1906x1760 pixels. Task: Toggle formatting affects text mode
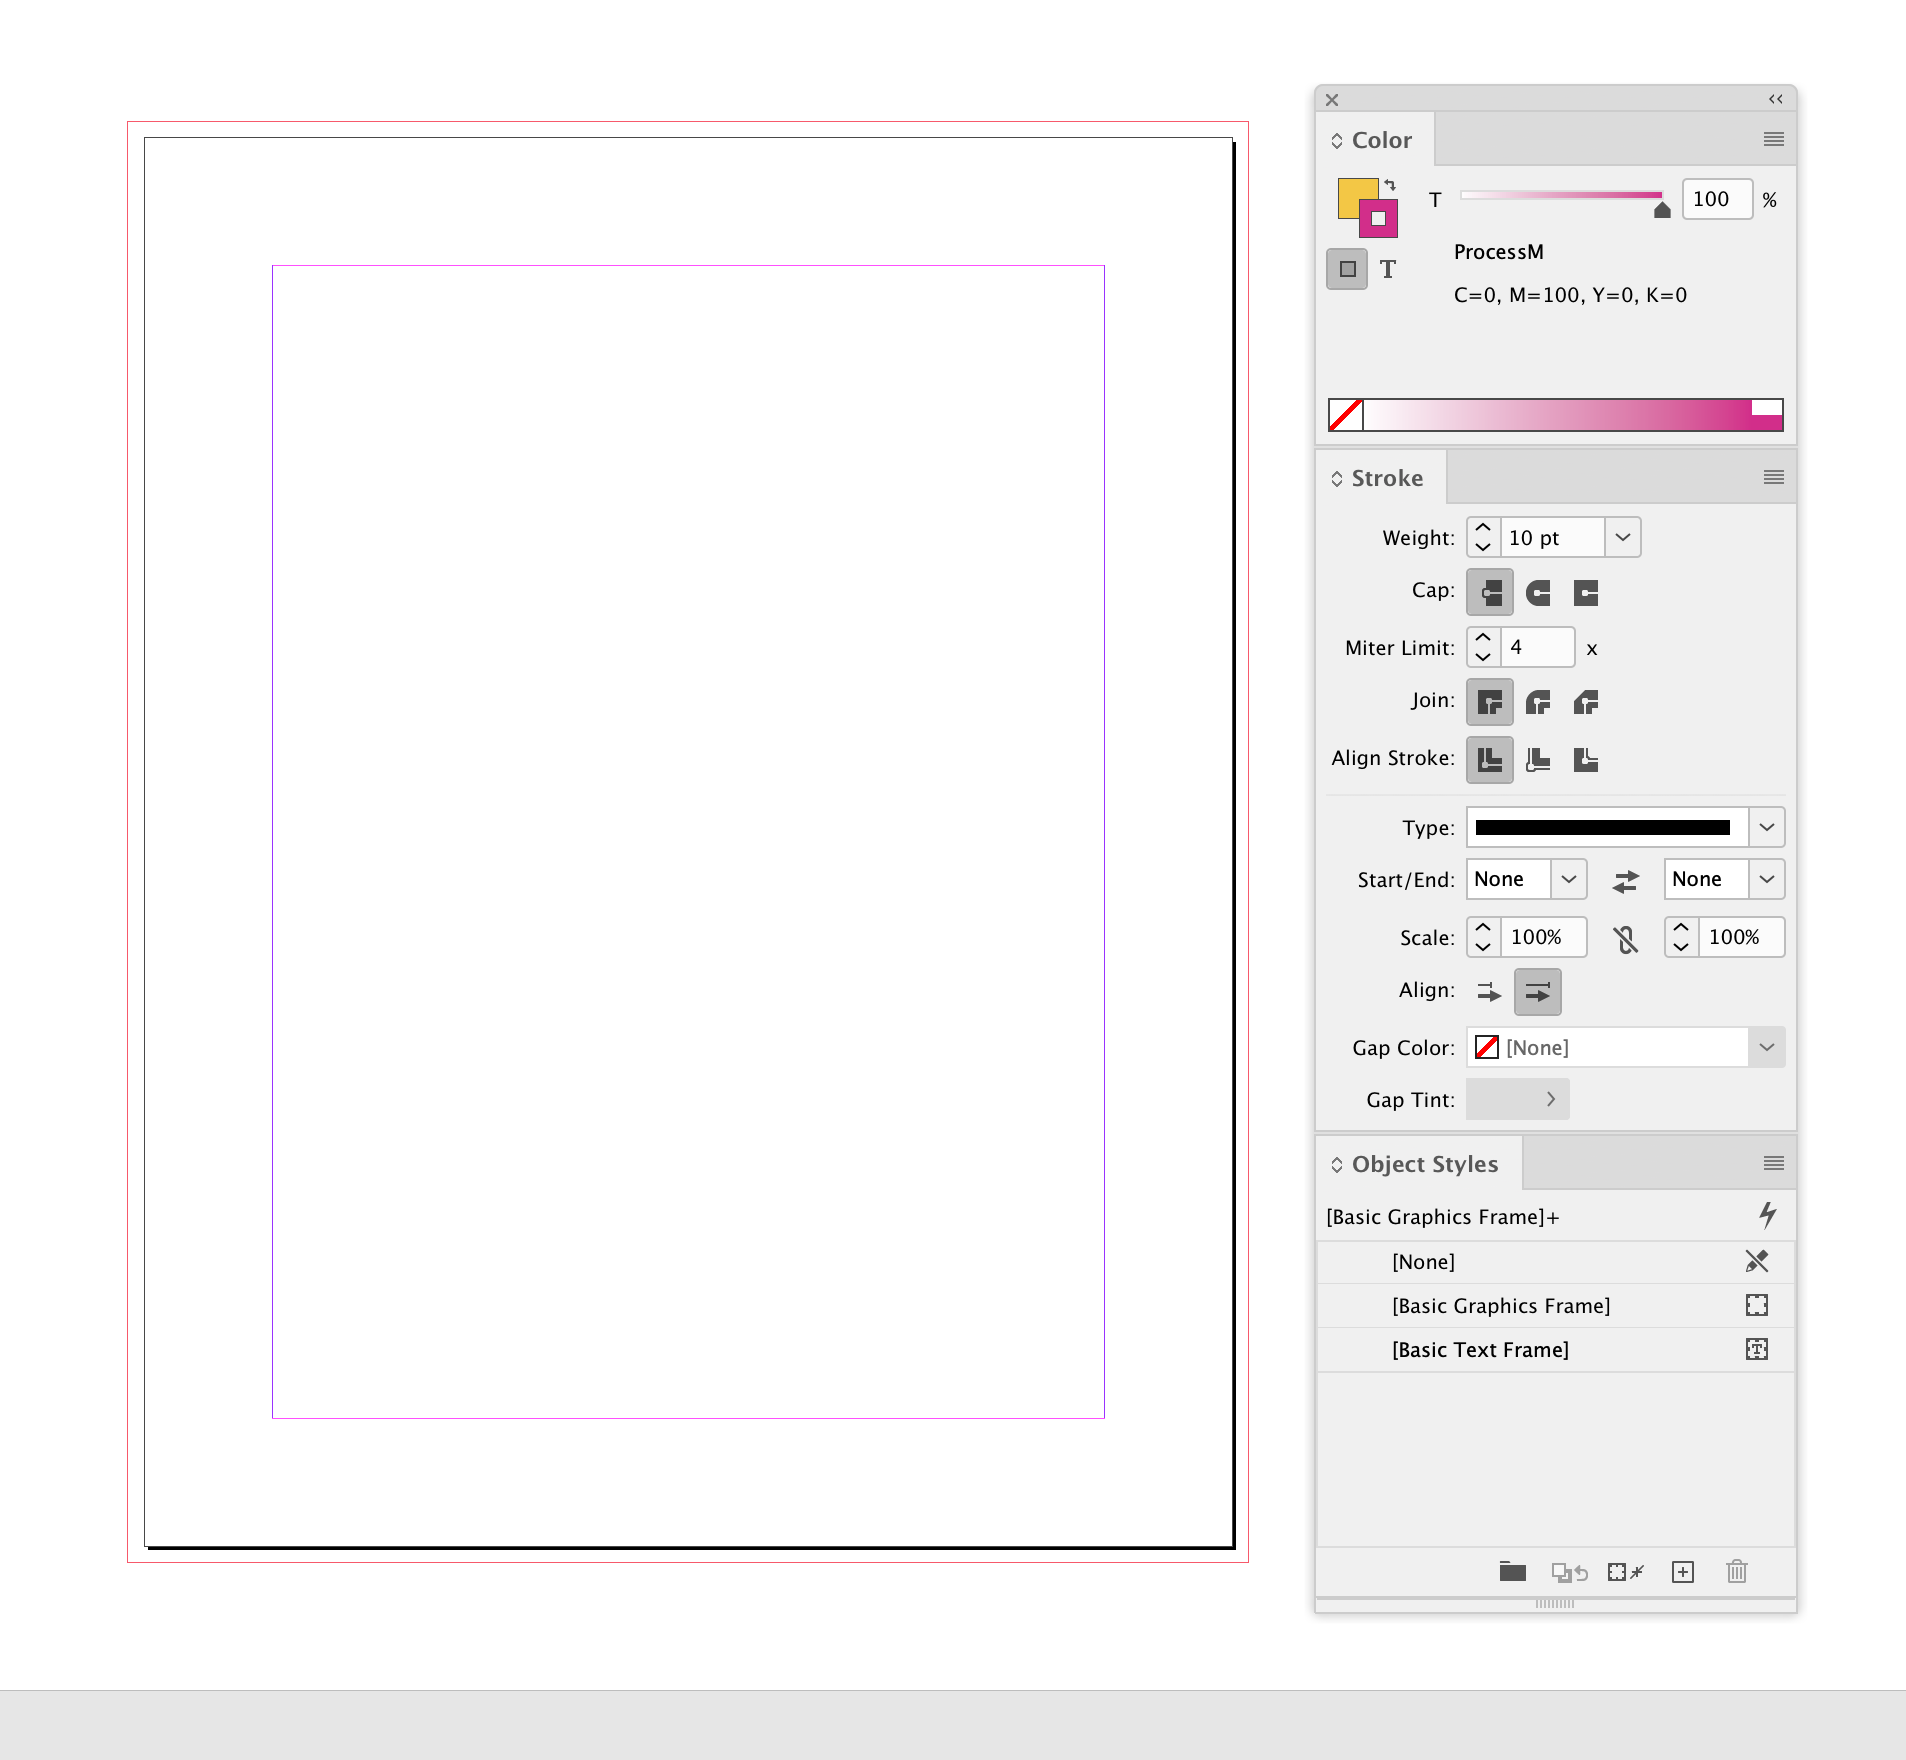pos(1389,268)
